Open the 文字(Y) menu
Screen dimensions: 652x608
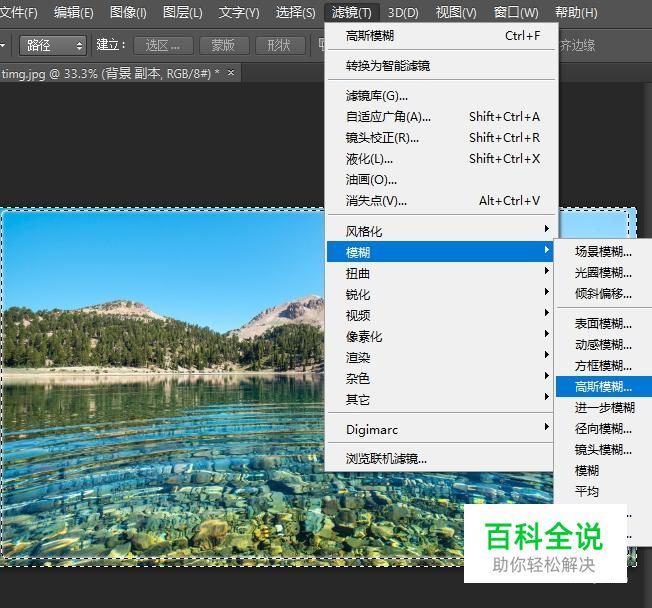pos(239,12)
